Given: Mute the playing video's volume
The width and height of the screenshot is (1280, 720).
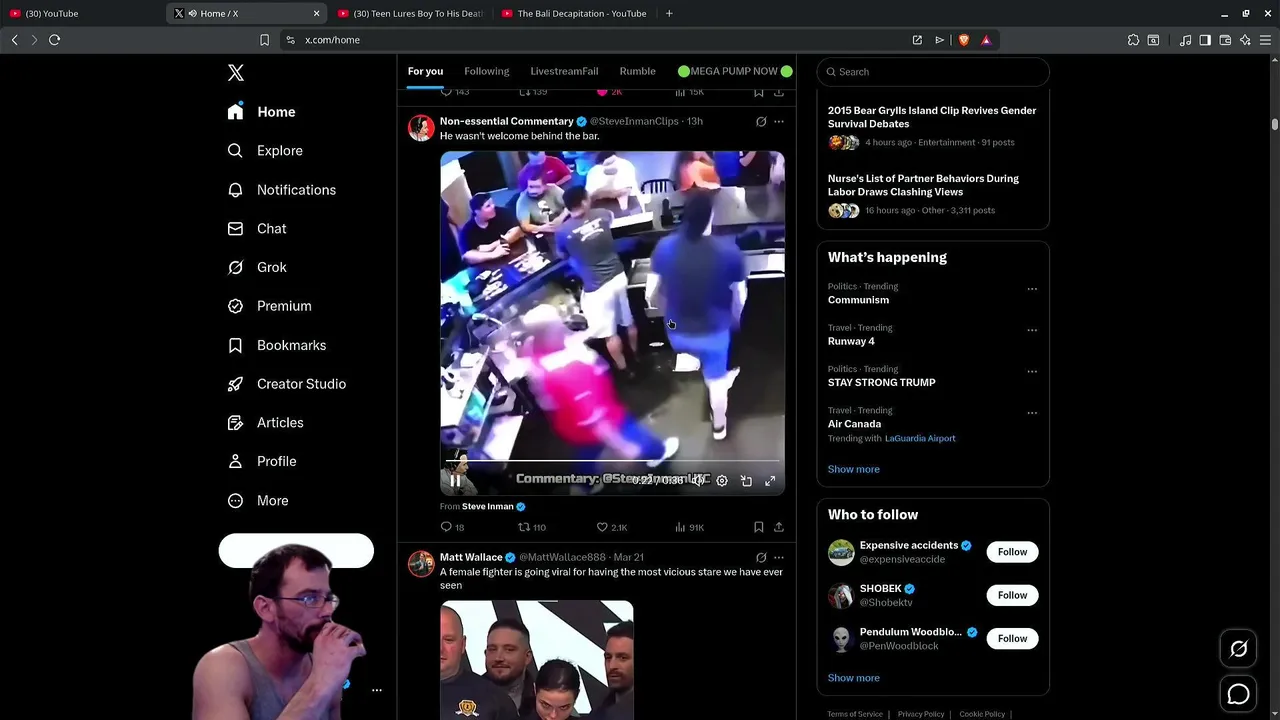Looking at the screenshot, I should tap(698, 481).
